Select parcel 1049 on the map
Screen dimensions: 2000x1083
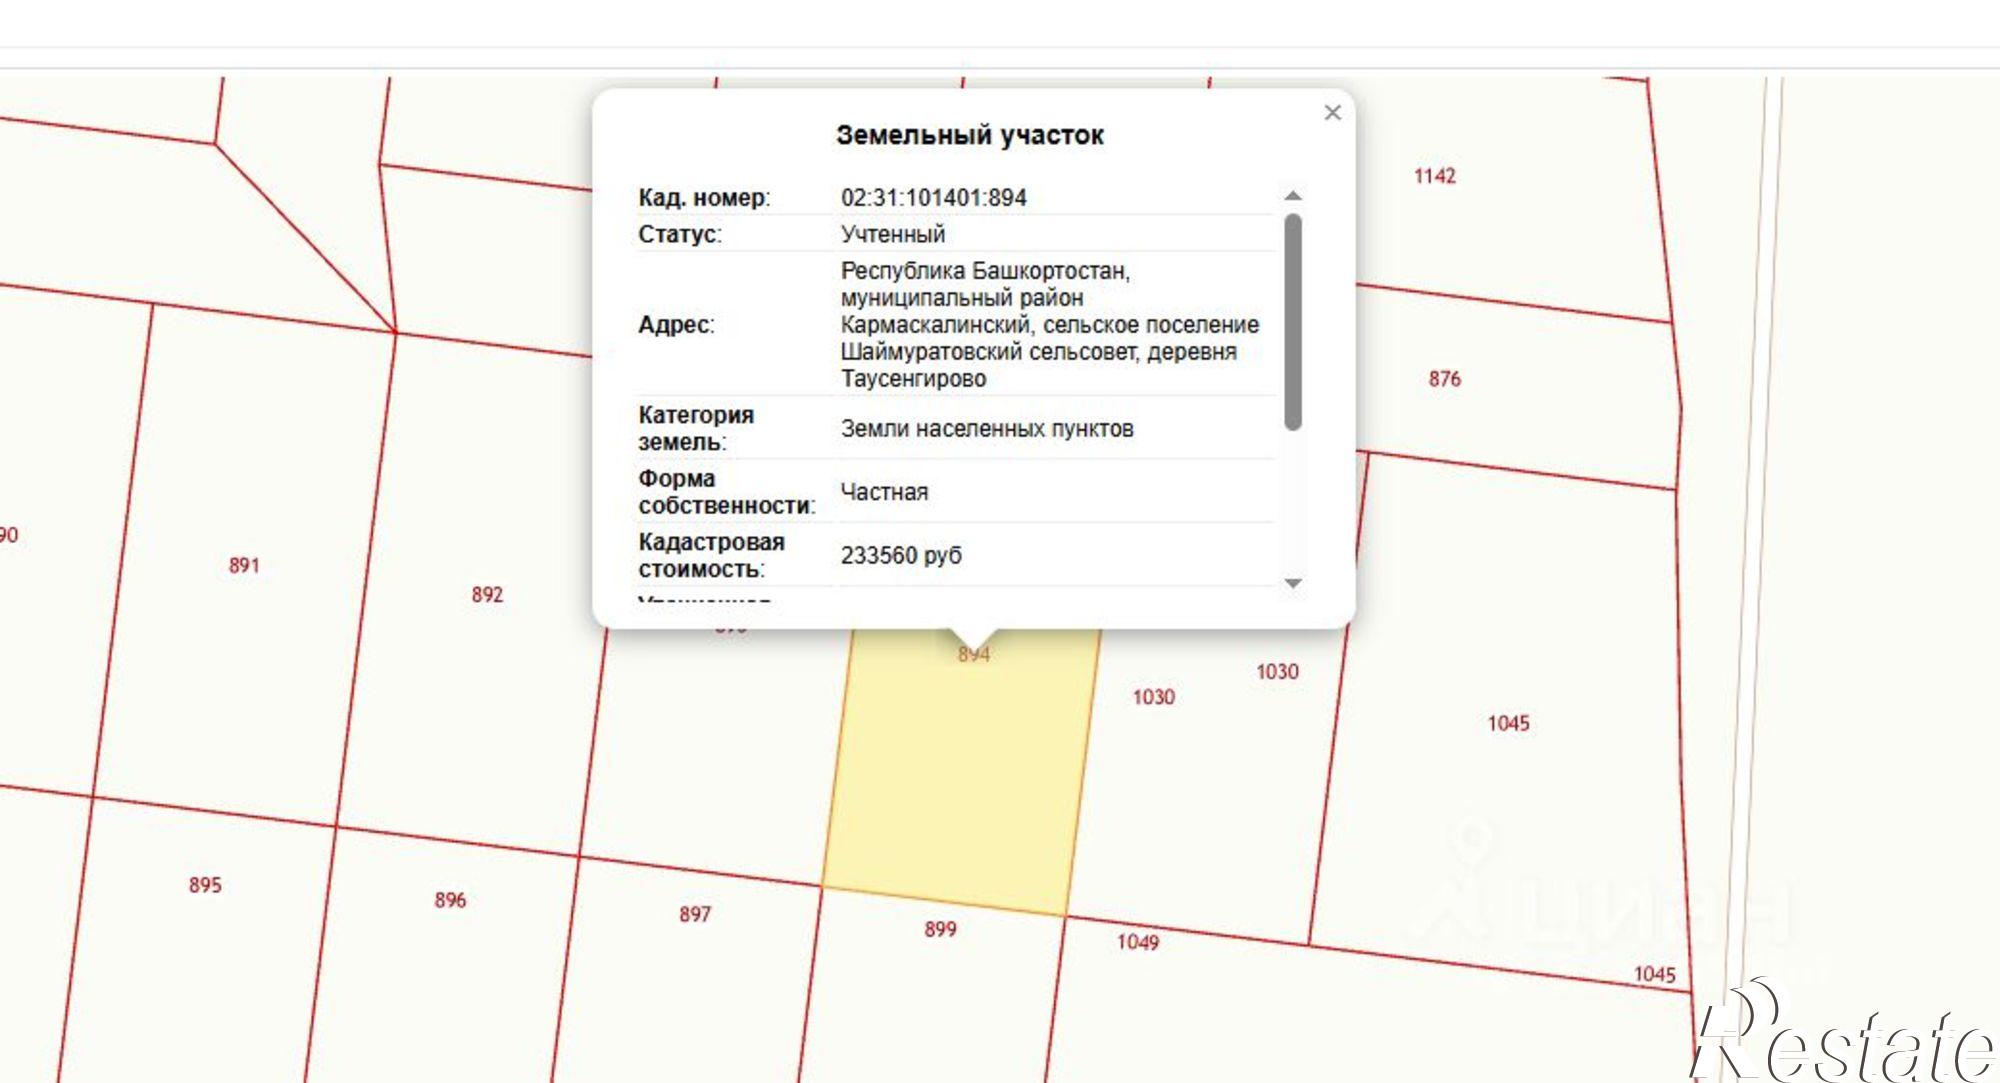coord(1138,942)
